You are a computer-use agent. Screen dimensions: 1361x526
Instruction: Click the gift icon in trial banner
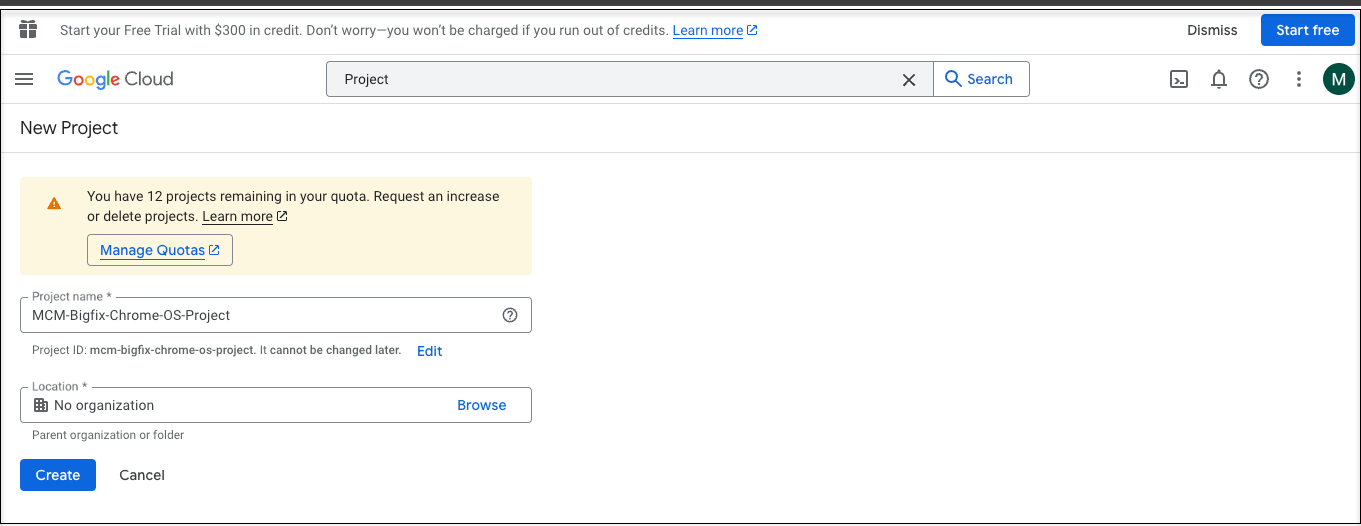(x=28, y=29)
